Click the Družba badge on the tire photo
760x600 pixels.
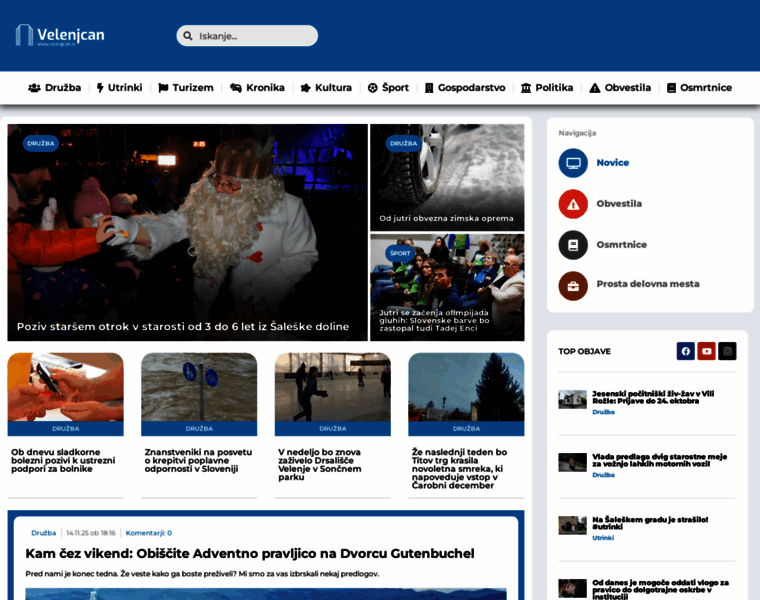click(x=403, y=143)
